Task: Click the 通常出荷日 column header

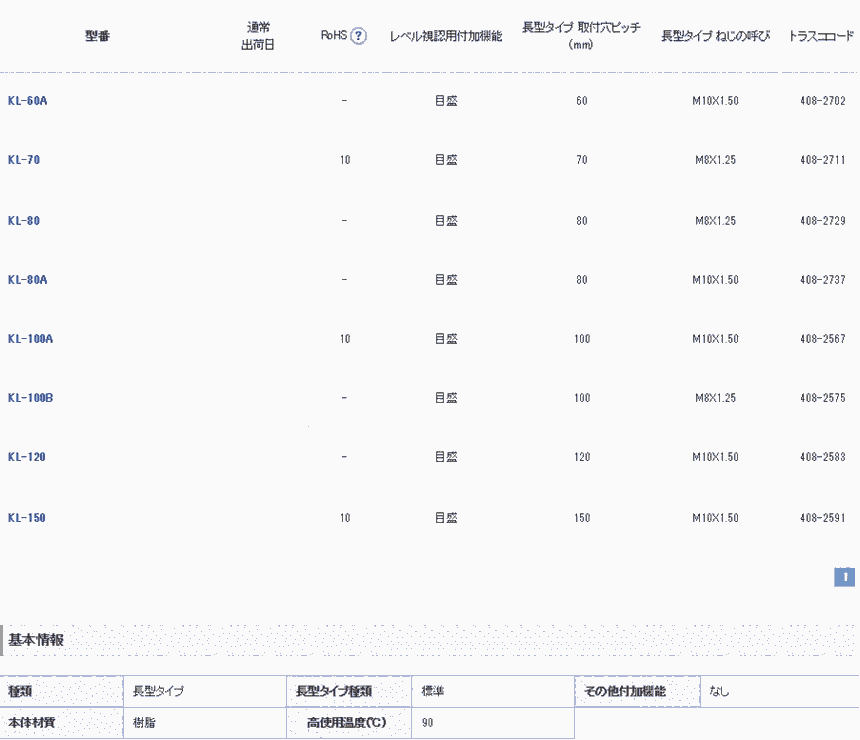Action: pos(258,36)
